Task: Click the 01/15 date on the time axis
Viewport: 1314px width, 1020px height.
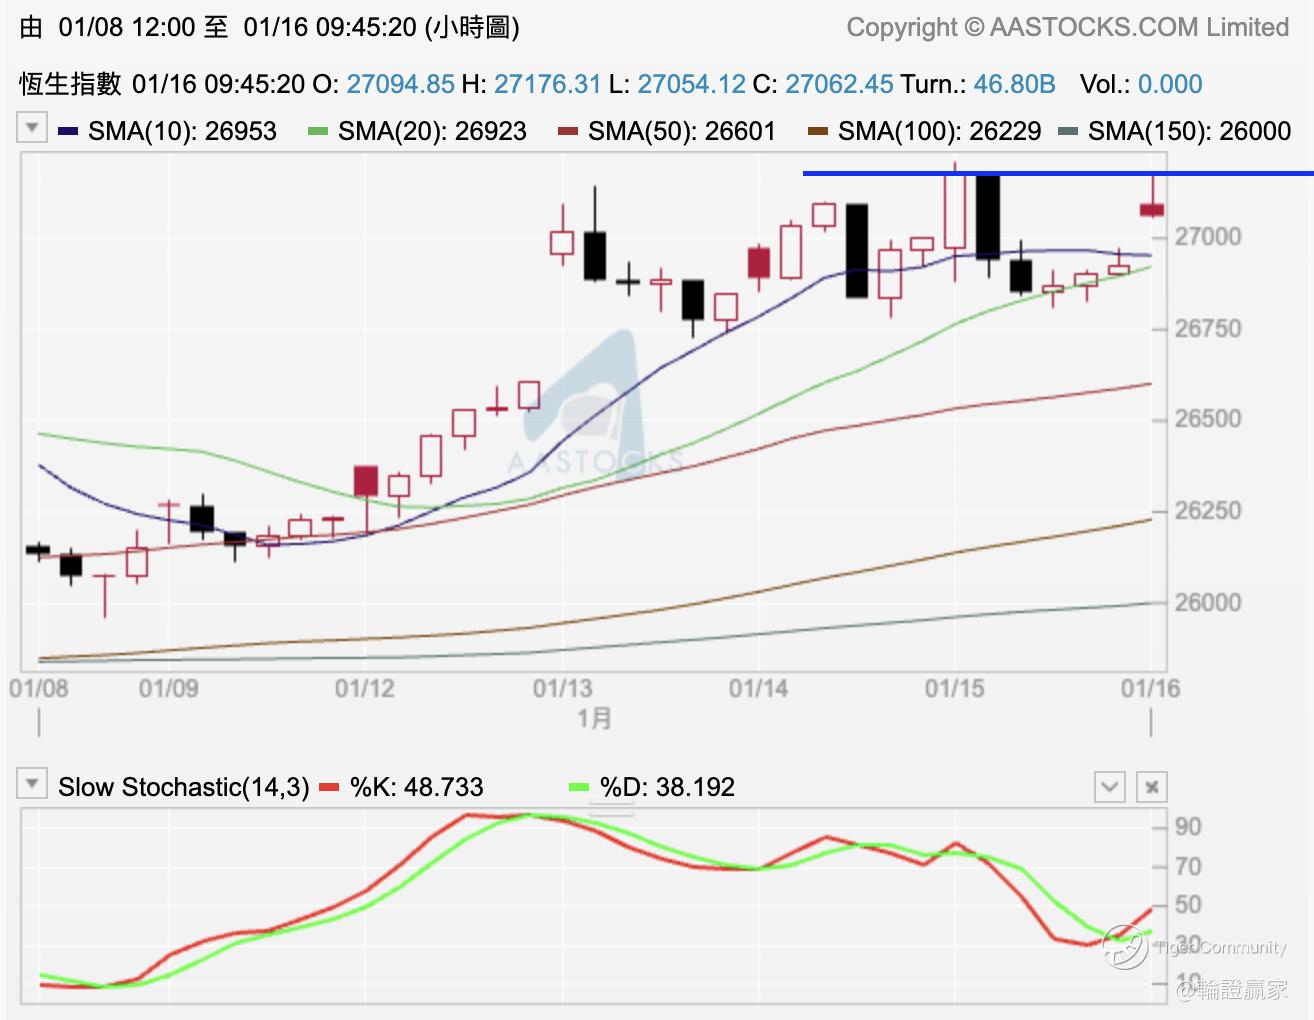Action: (954, 689)
